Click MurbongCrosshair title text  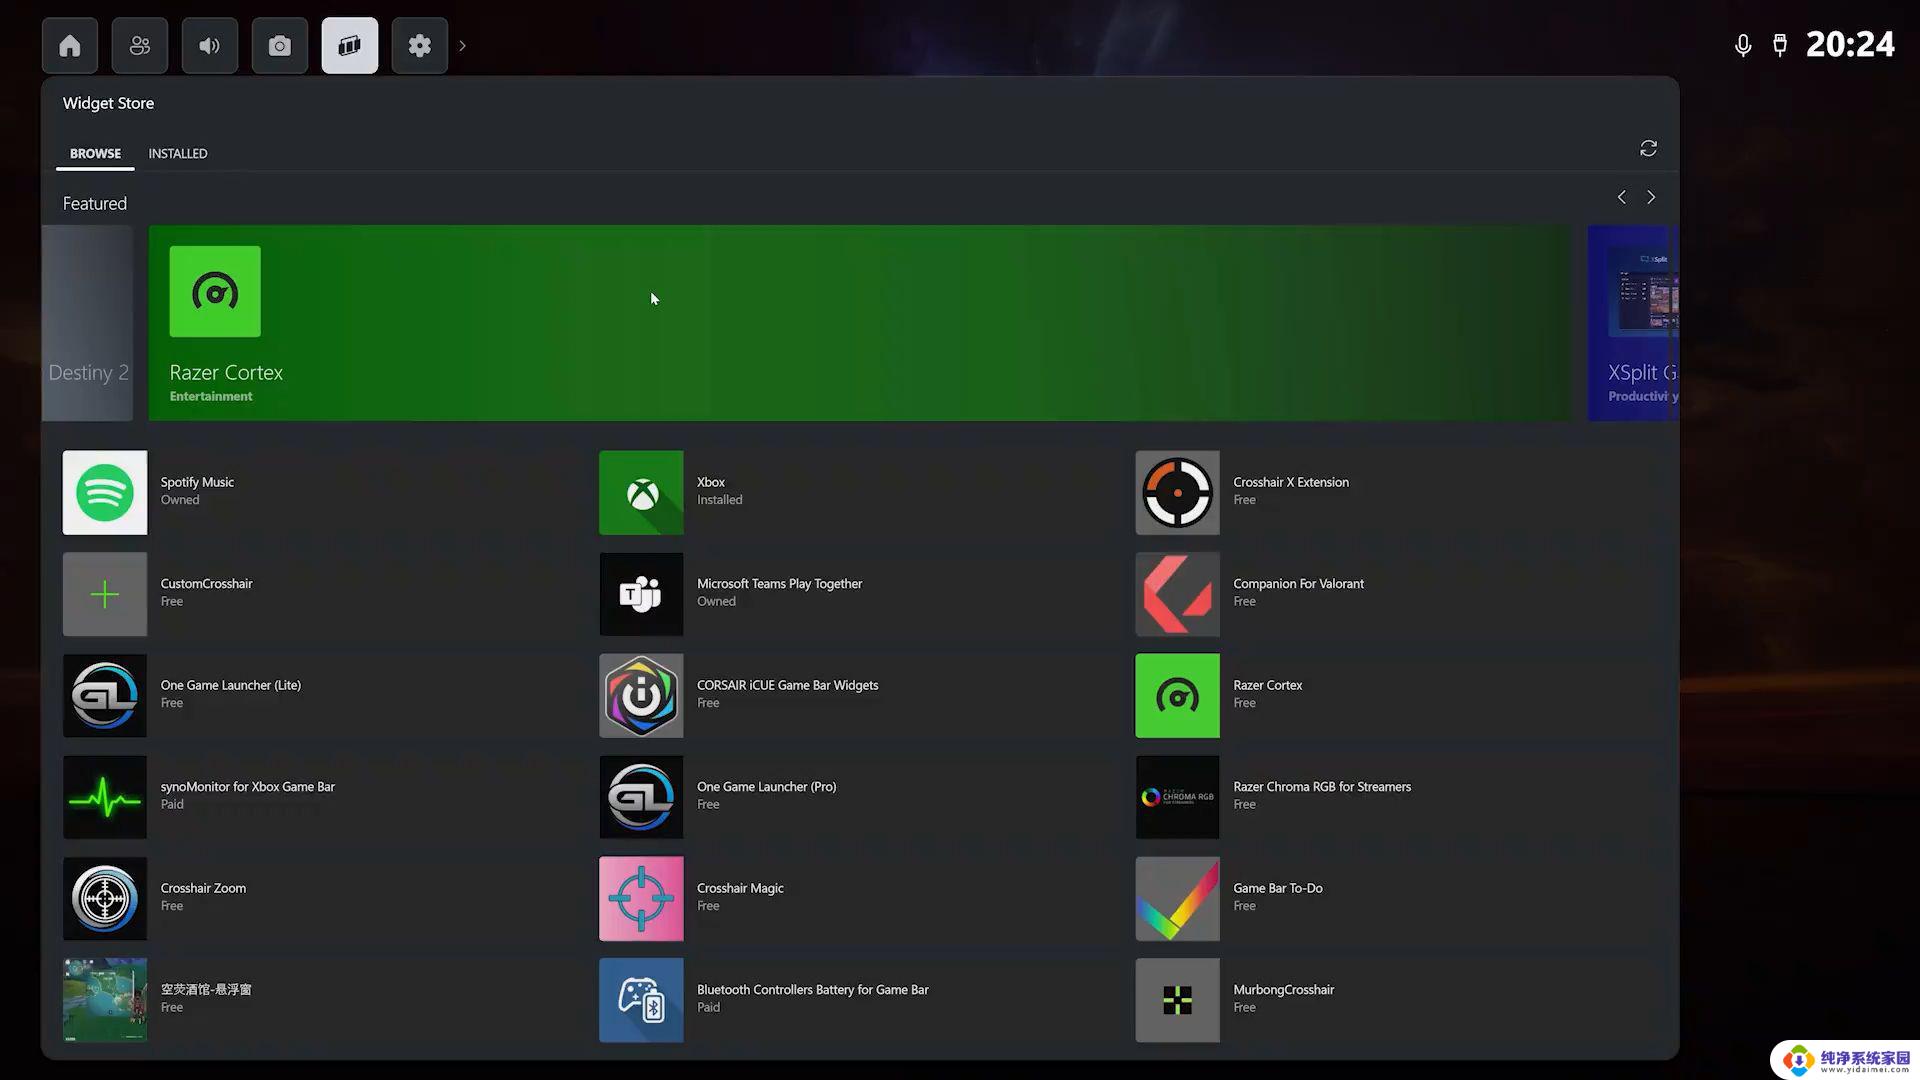[1283, 990]
